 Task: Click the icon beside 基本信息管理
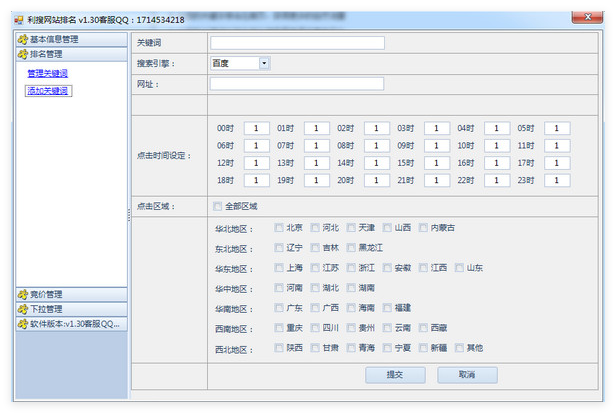tap(23, 39)
